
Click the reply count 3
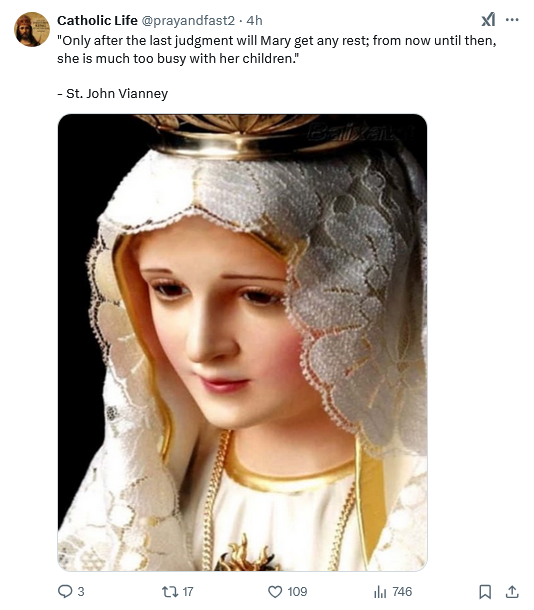81,592
